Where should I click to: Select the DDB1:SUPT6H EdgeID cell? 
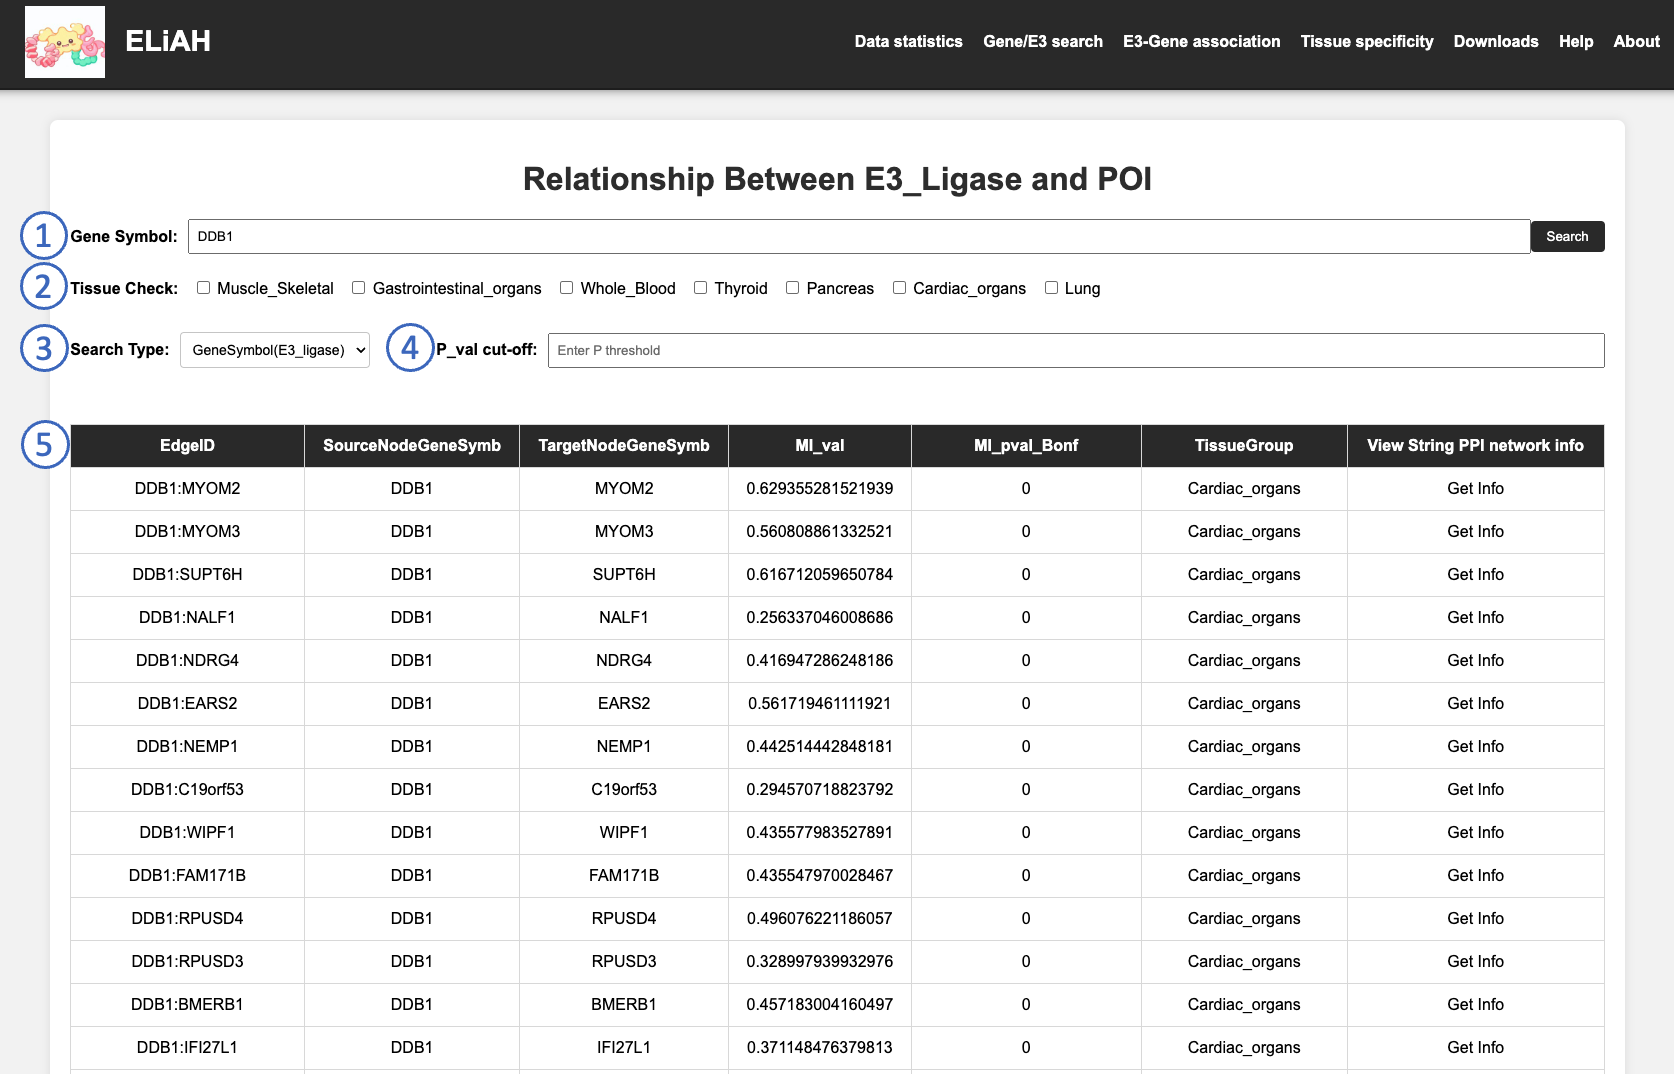[187, 575]
